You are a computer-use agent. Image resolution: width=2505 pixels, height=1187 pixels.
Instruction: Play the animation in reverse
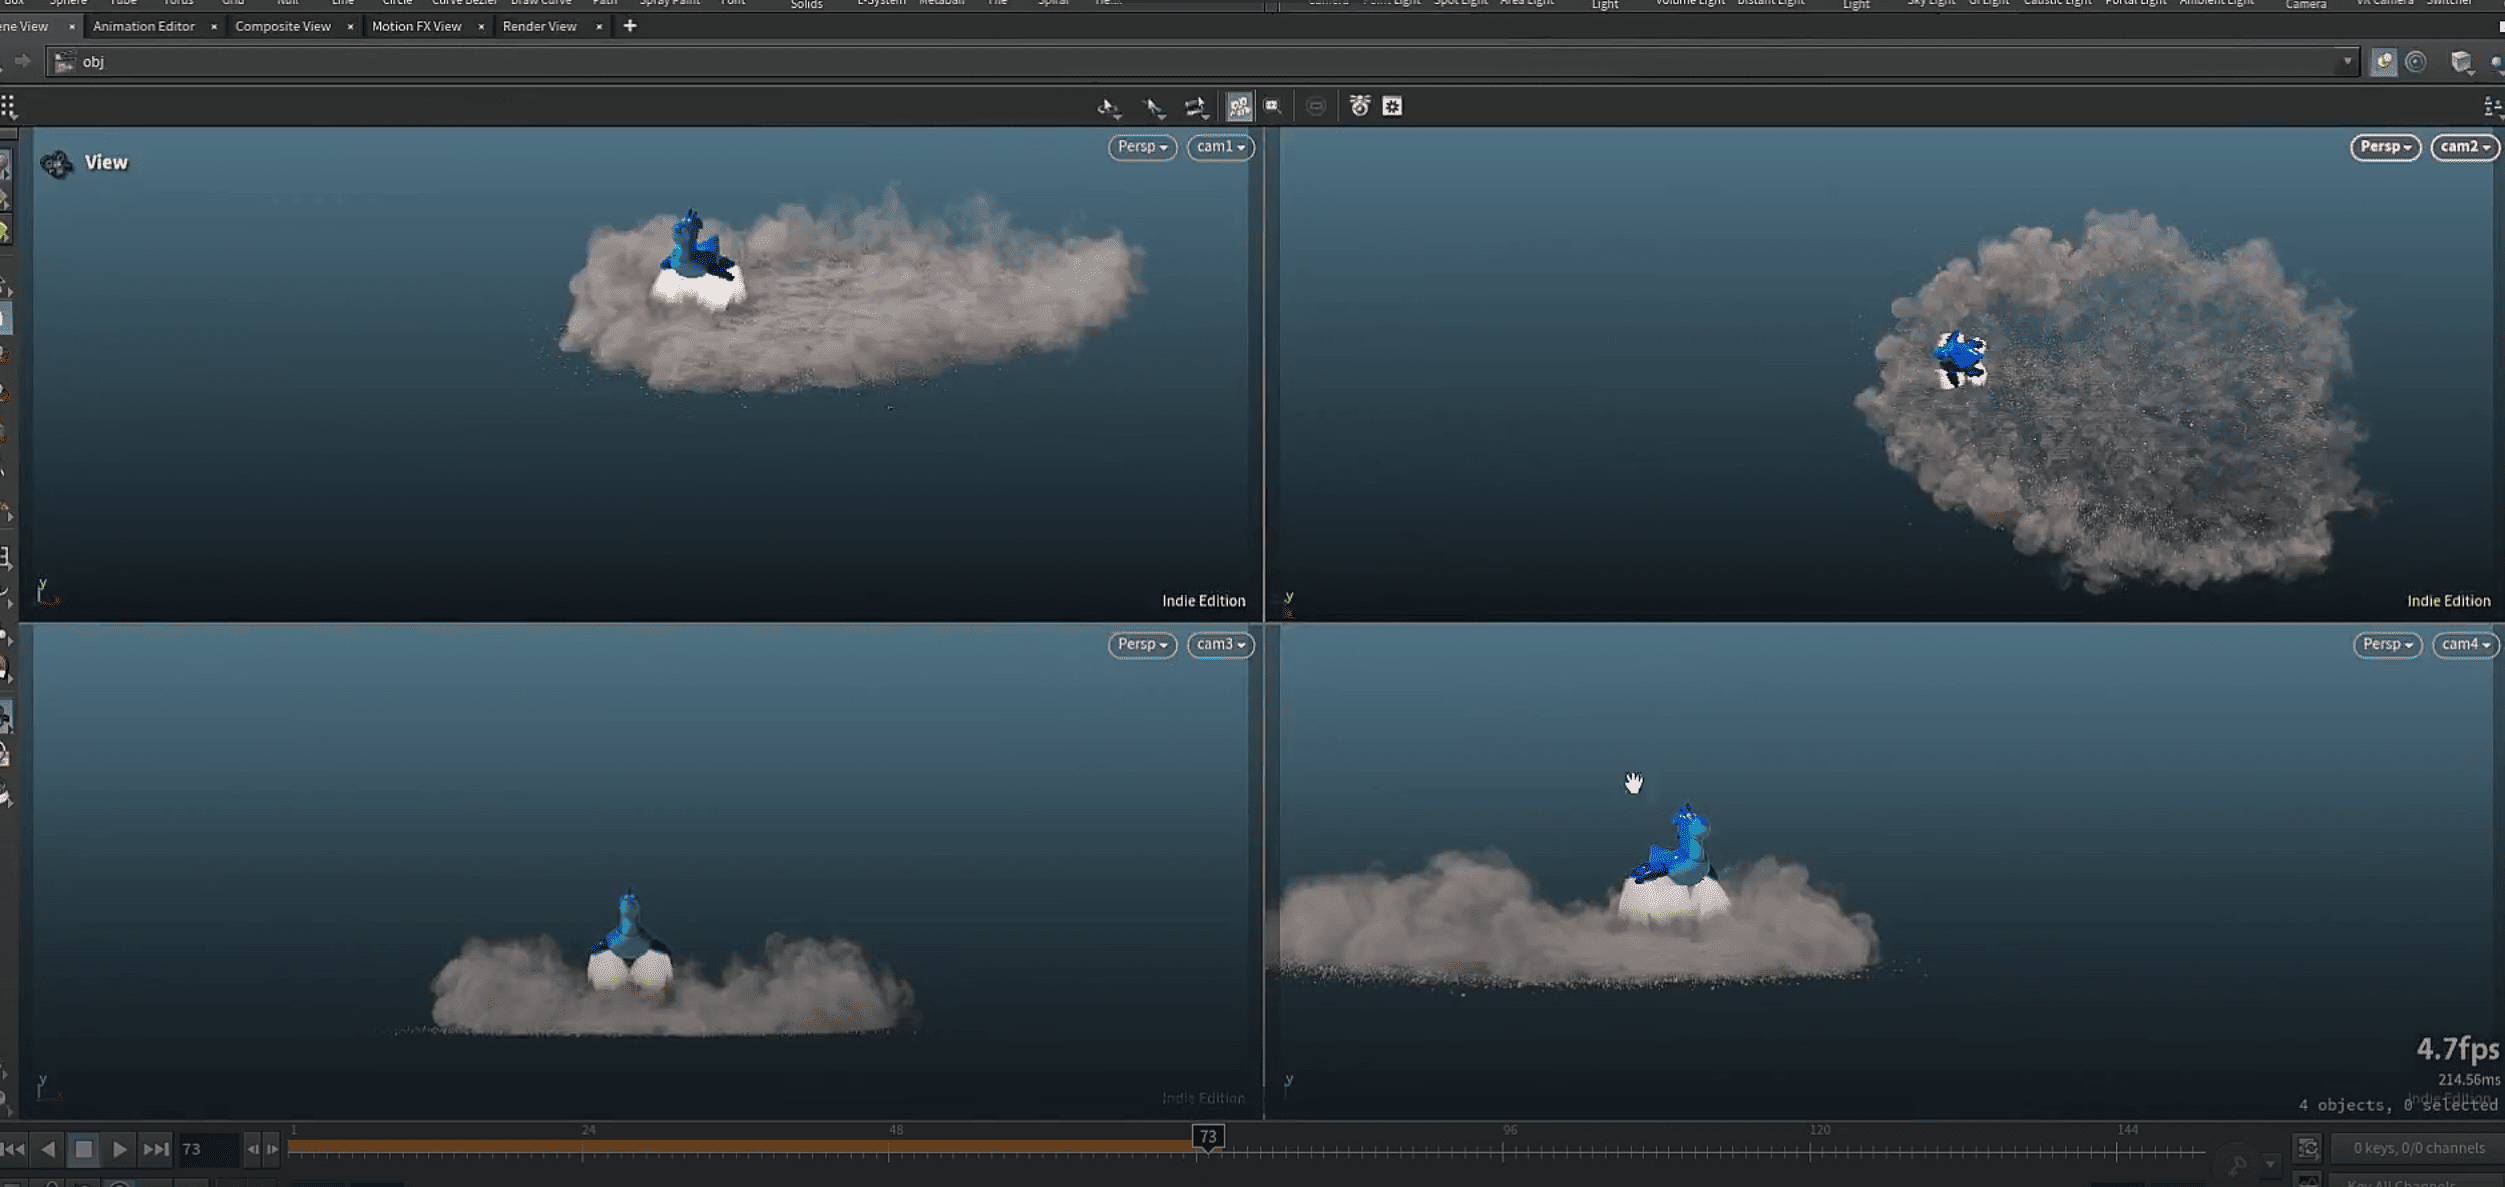pos(48,1149)
